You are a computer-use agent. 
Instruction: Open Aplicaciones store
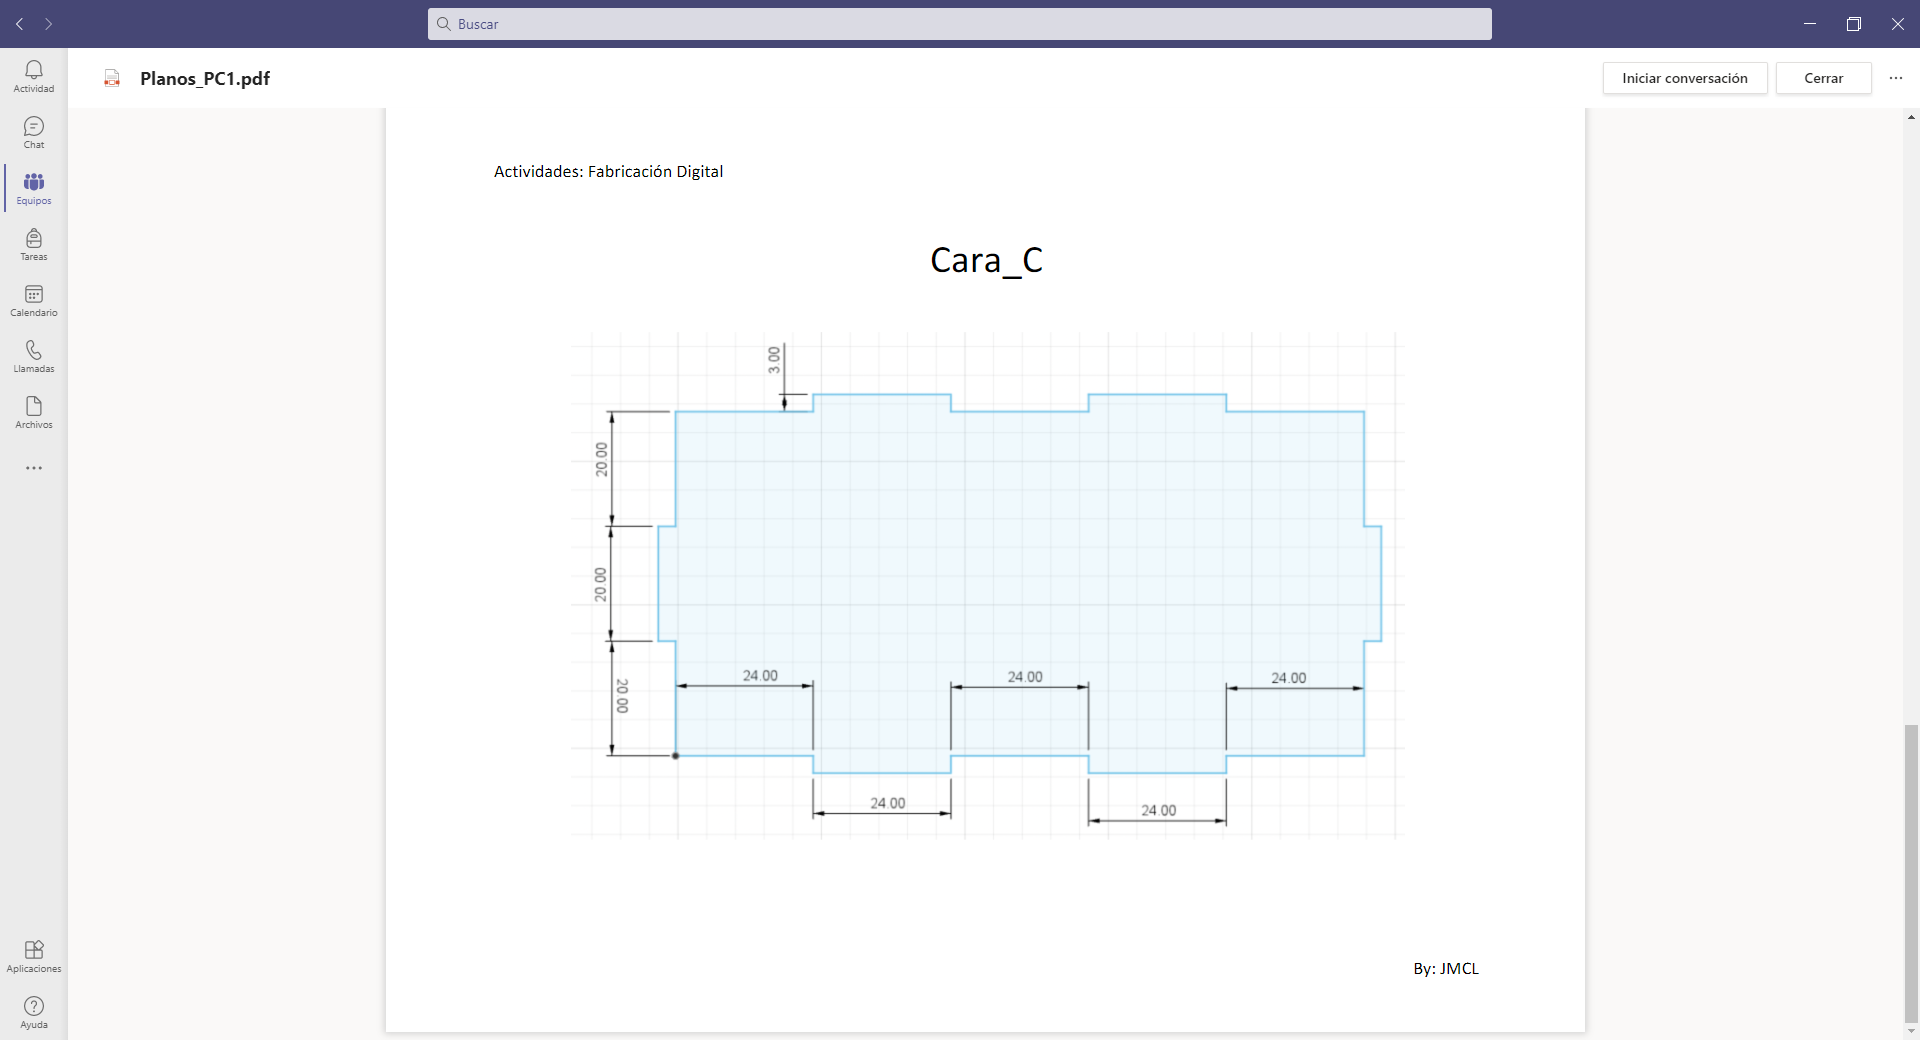point(34,956)
